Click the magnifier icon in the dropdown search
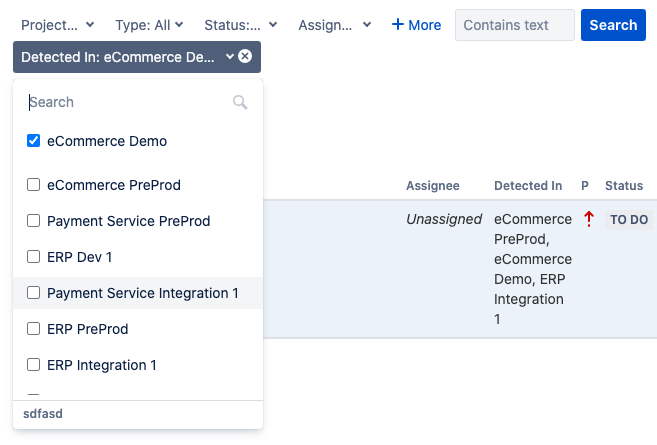The height and width of the screenshot is (445, 657). pos(240,102)
